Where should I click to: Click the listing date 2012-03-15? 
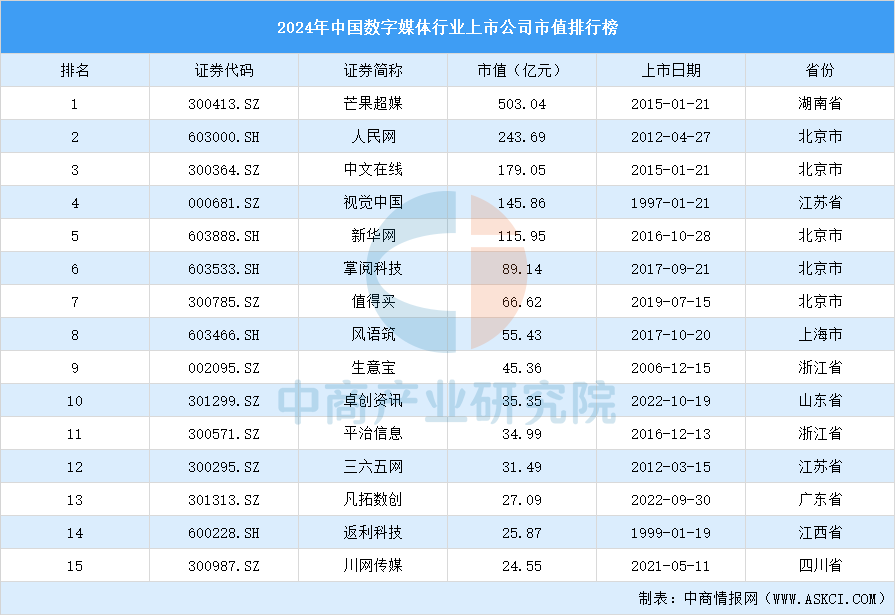pos(671,468)
